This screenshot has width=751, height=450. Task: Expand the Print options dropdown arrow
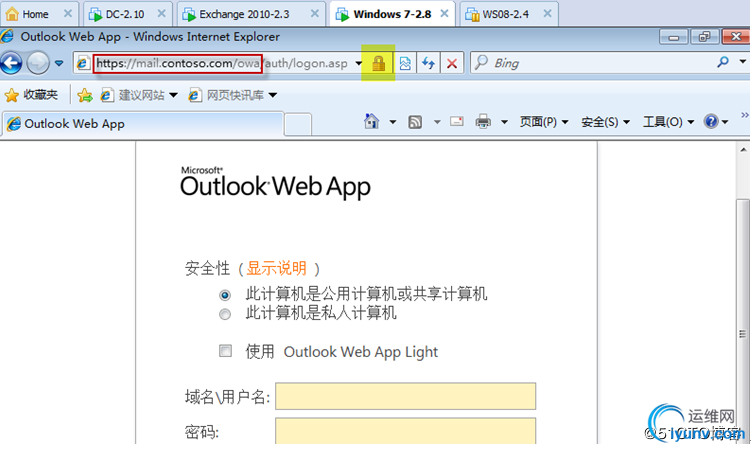point(504,122)
